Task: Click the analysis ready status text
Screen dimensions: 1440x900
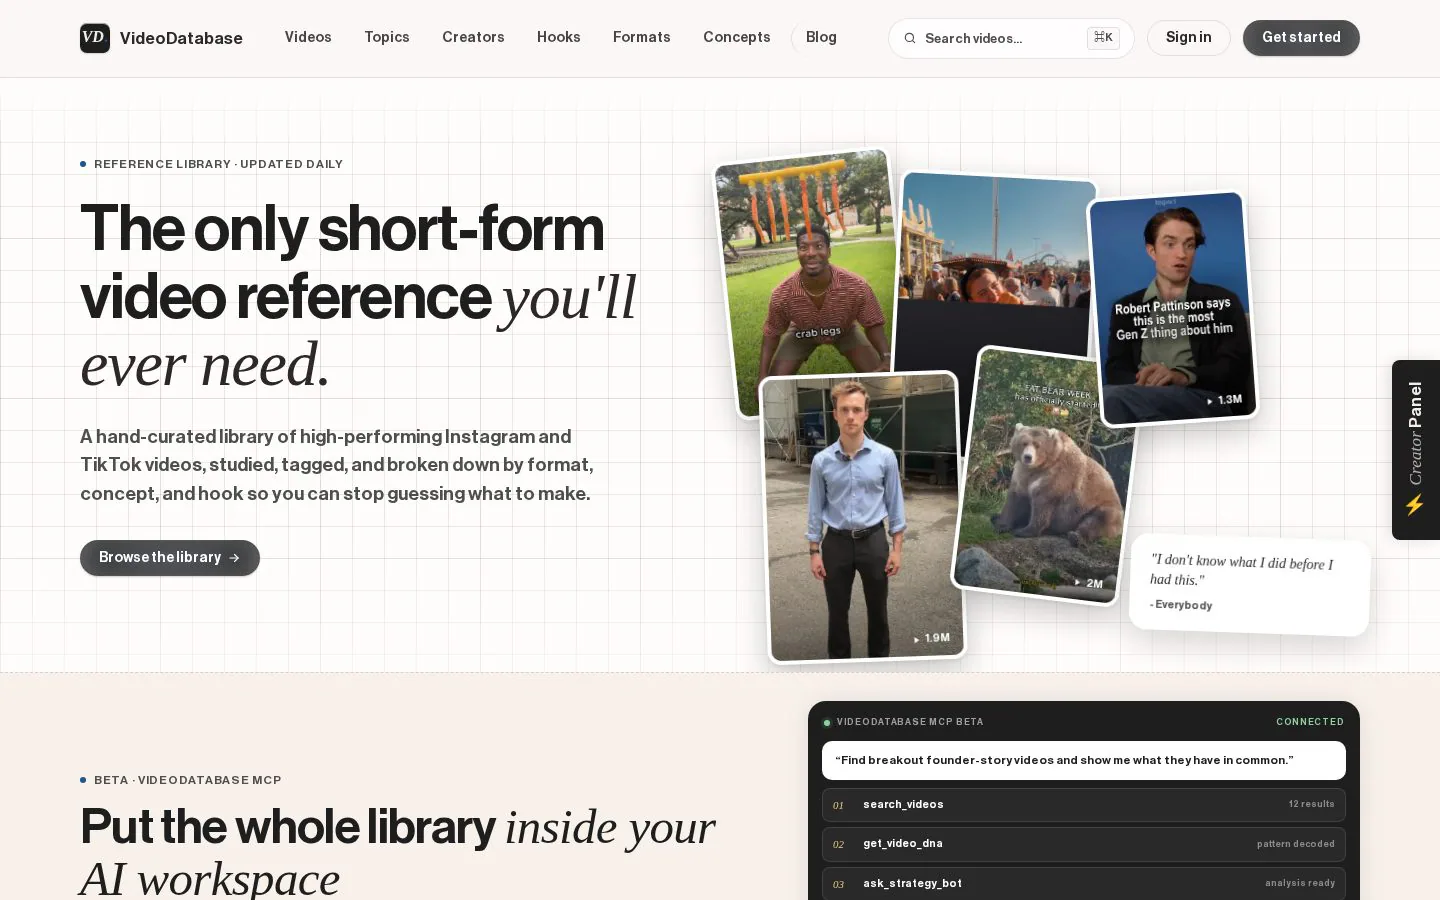Action: pyautogui.click(x=1300, y=883)
